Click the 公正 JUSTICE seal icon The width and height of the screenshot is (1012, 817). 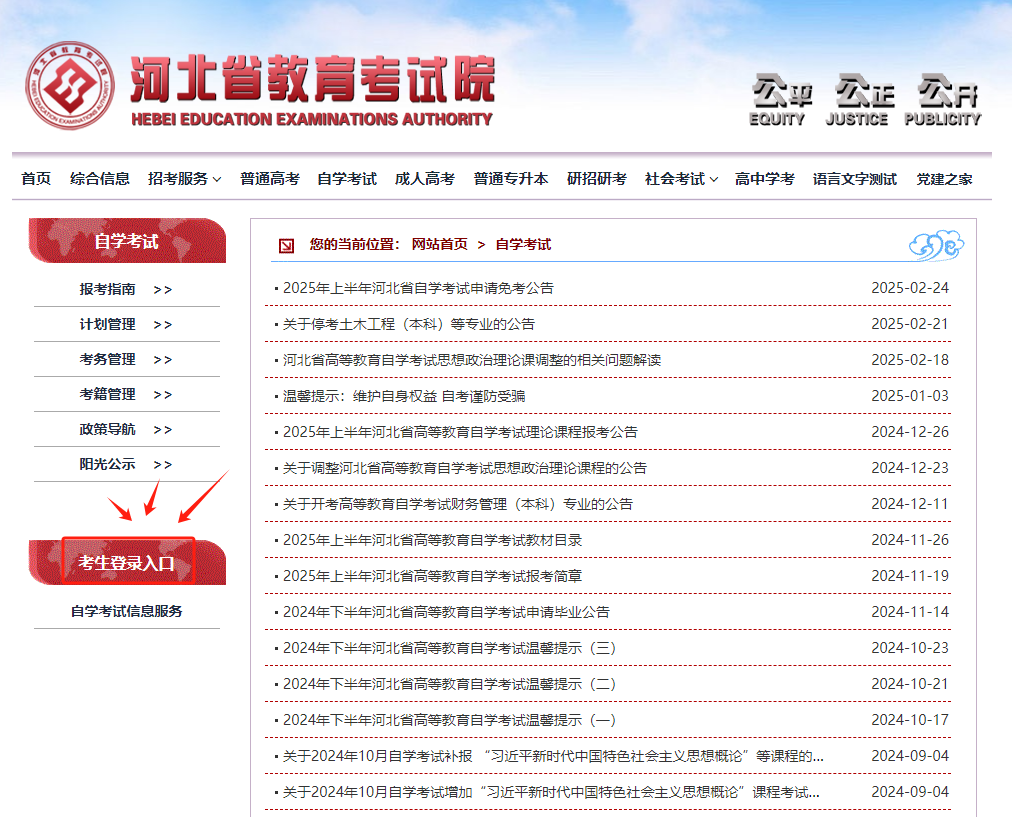(858, 95)
